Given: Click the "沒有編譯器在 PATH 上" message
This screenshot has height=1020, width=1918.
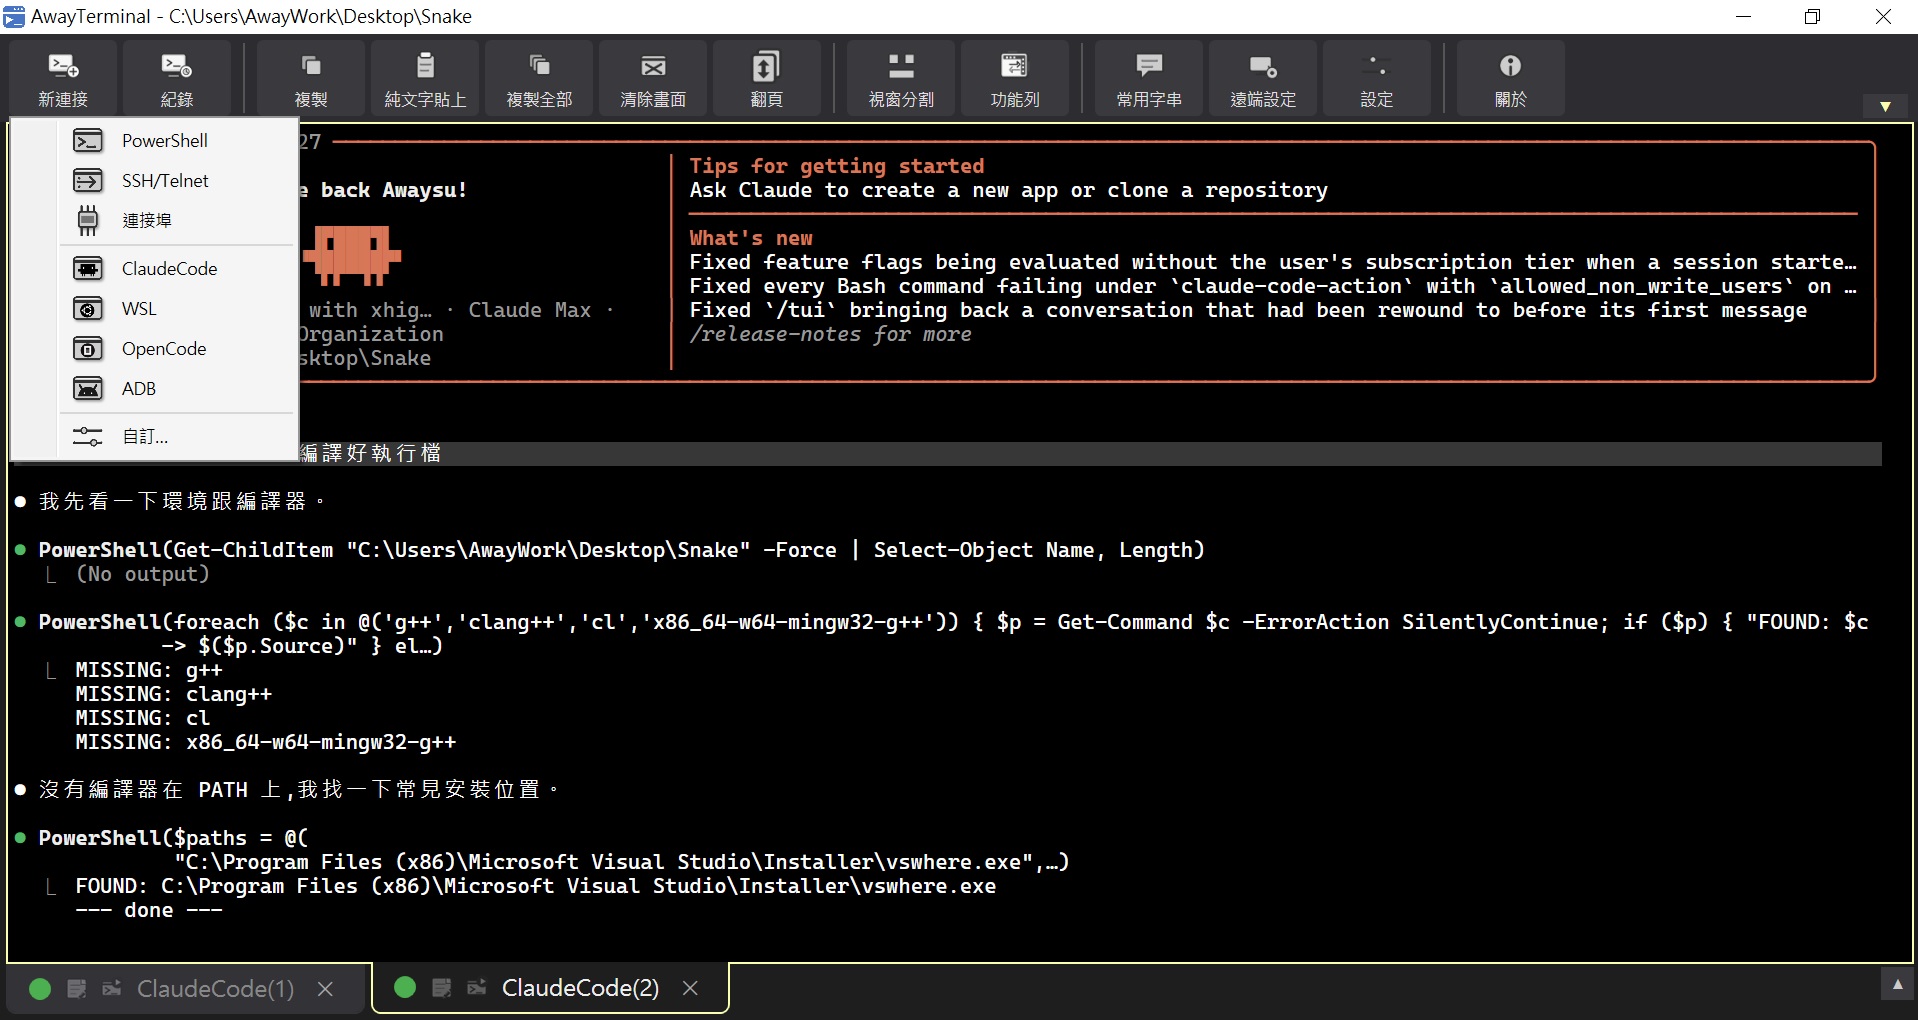Looking at the screenshot, I should point(299,790).
